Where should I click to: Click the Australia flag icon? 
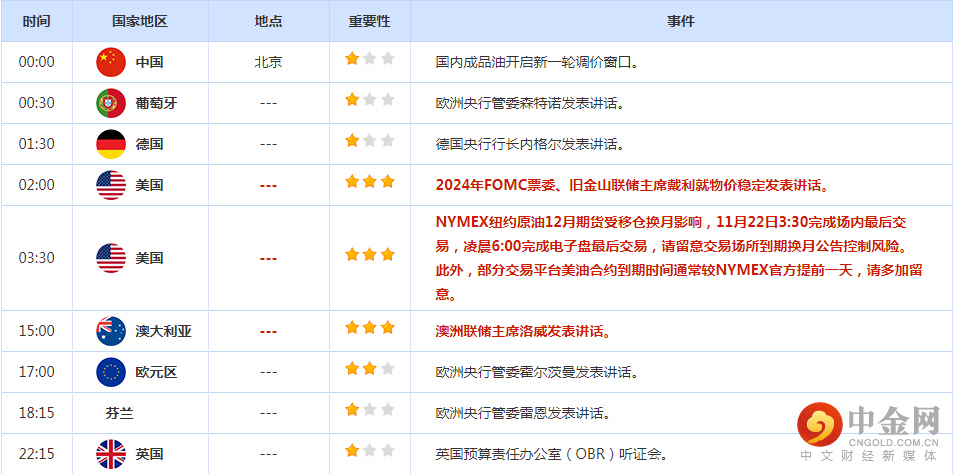(x=111, y=331)
